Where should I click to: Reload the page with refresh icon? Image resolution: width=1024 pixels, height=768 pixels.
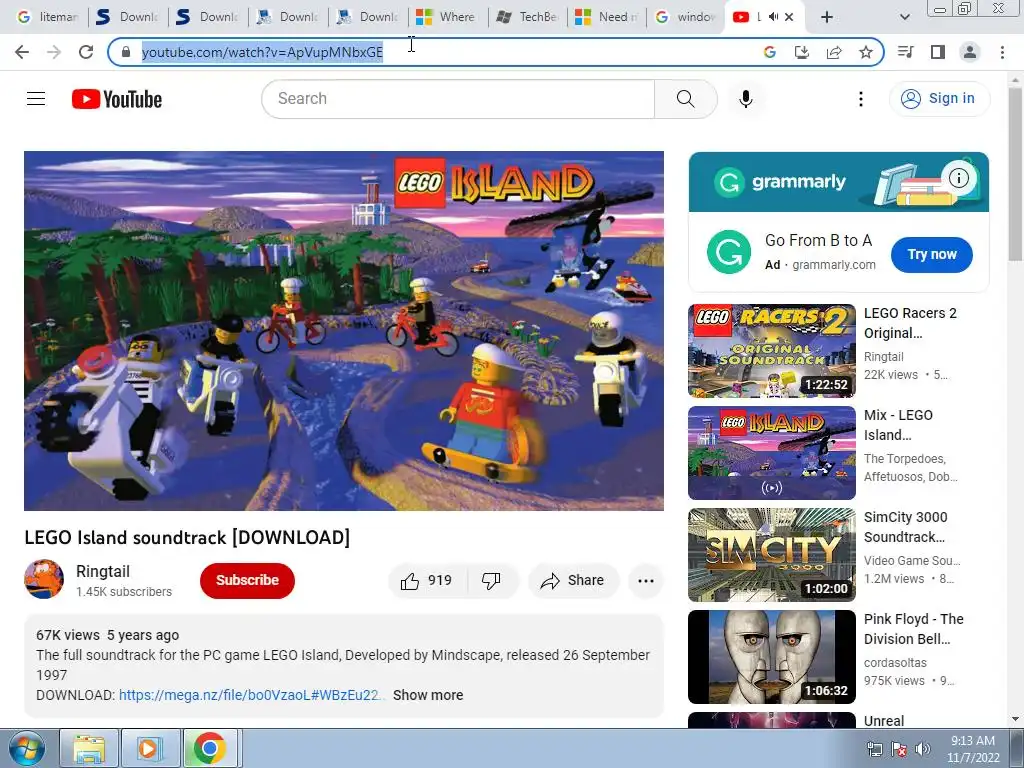[x=86, y=52]
